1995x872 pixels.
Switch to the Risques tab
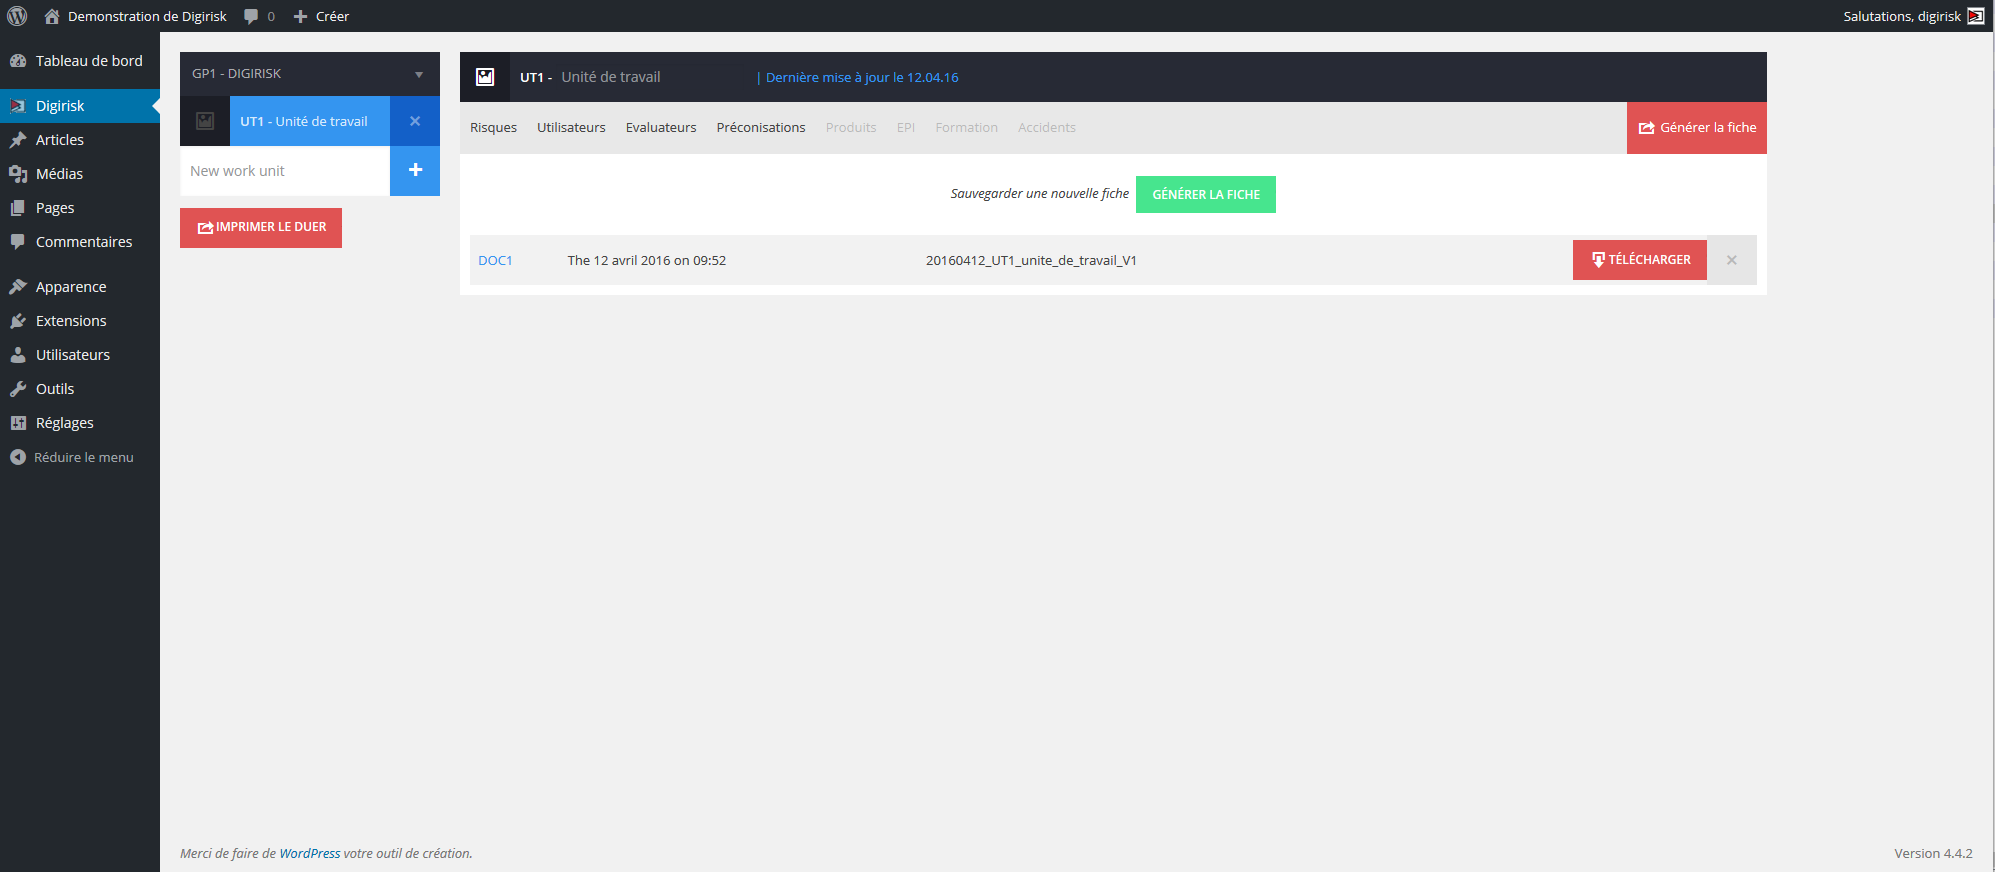[x=493, y=128]
